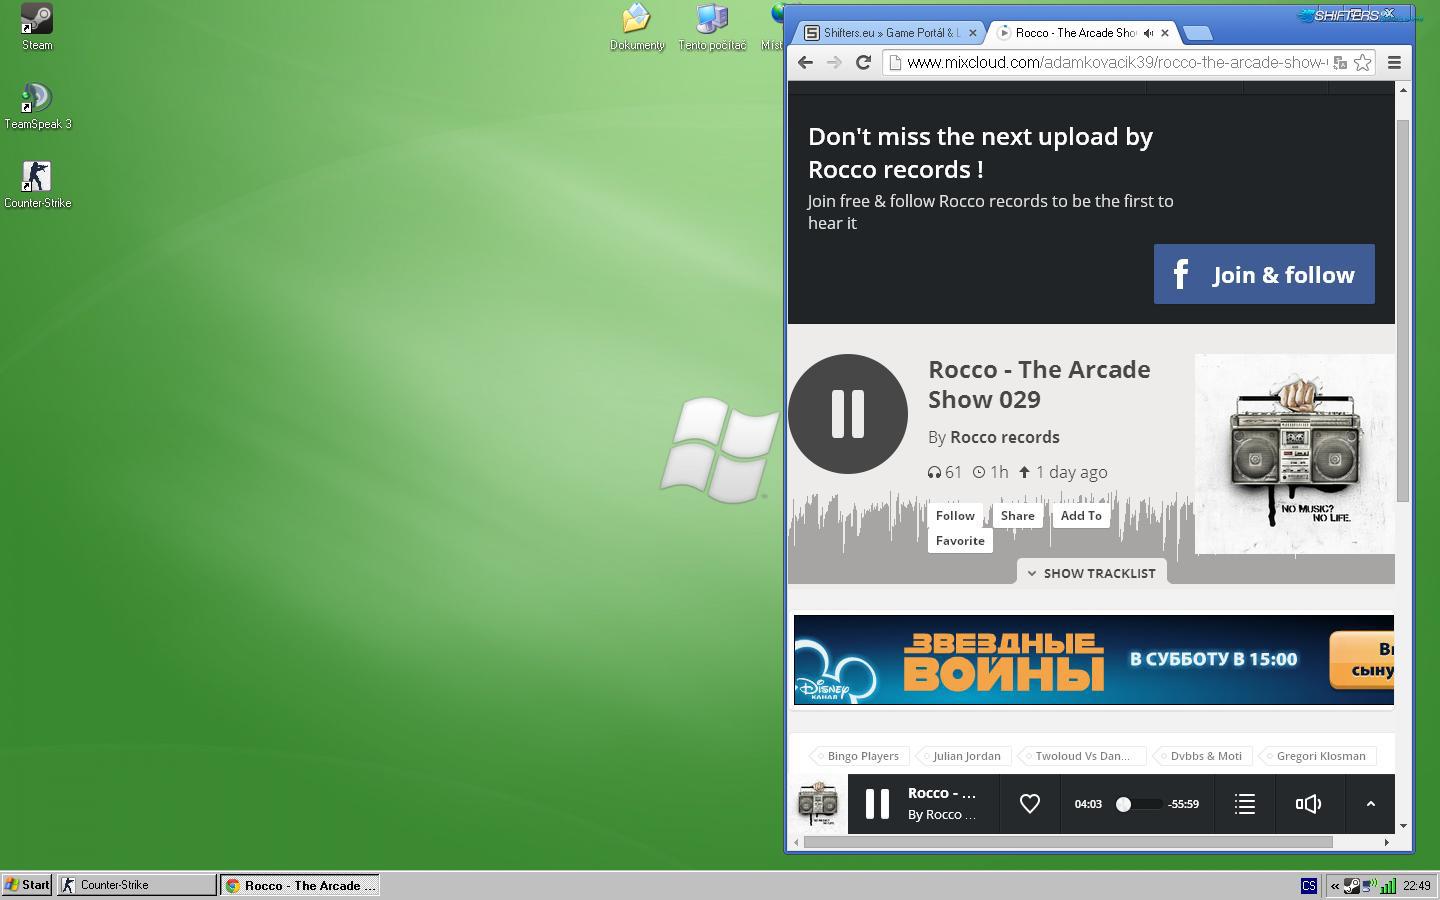
Task: Bookmark page with the star icon
Action: click(x=1362, y=62)
